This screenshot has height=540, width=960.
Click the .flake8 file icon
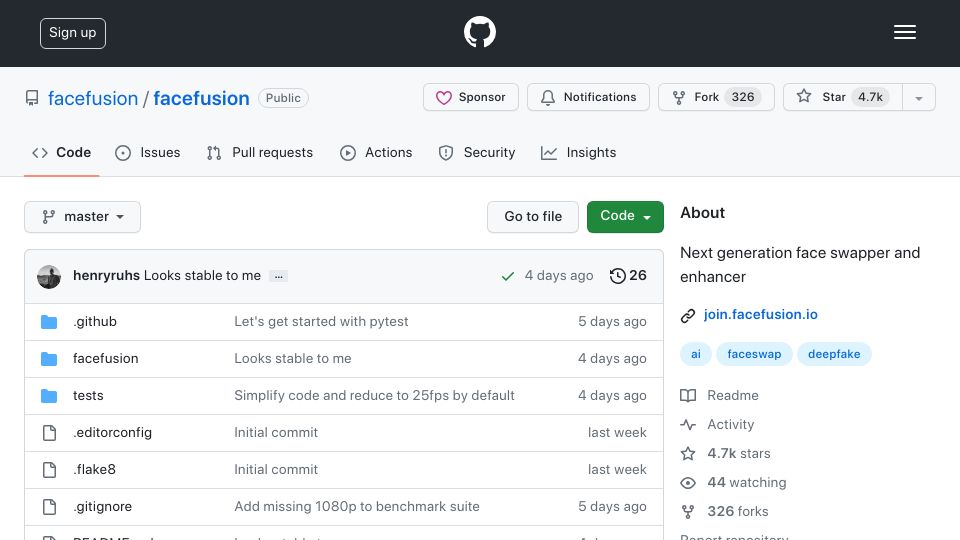point(49,470)
